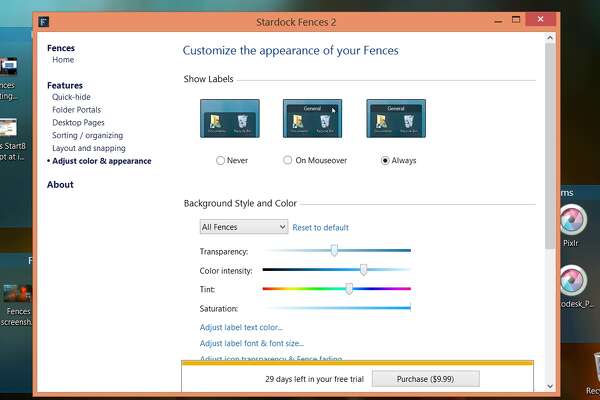Viewport: 600px width, 400px height.
Task: Open the Folder Portals page
Action: 77,110
